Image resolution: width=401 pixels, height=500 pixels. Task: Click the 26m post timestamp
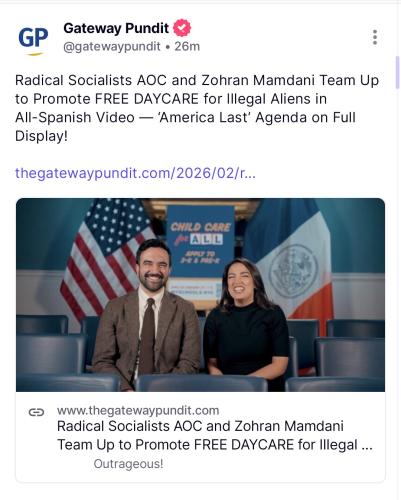tap(187, 46)
